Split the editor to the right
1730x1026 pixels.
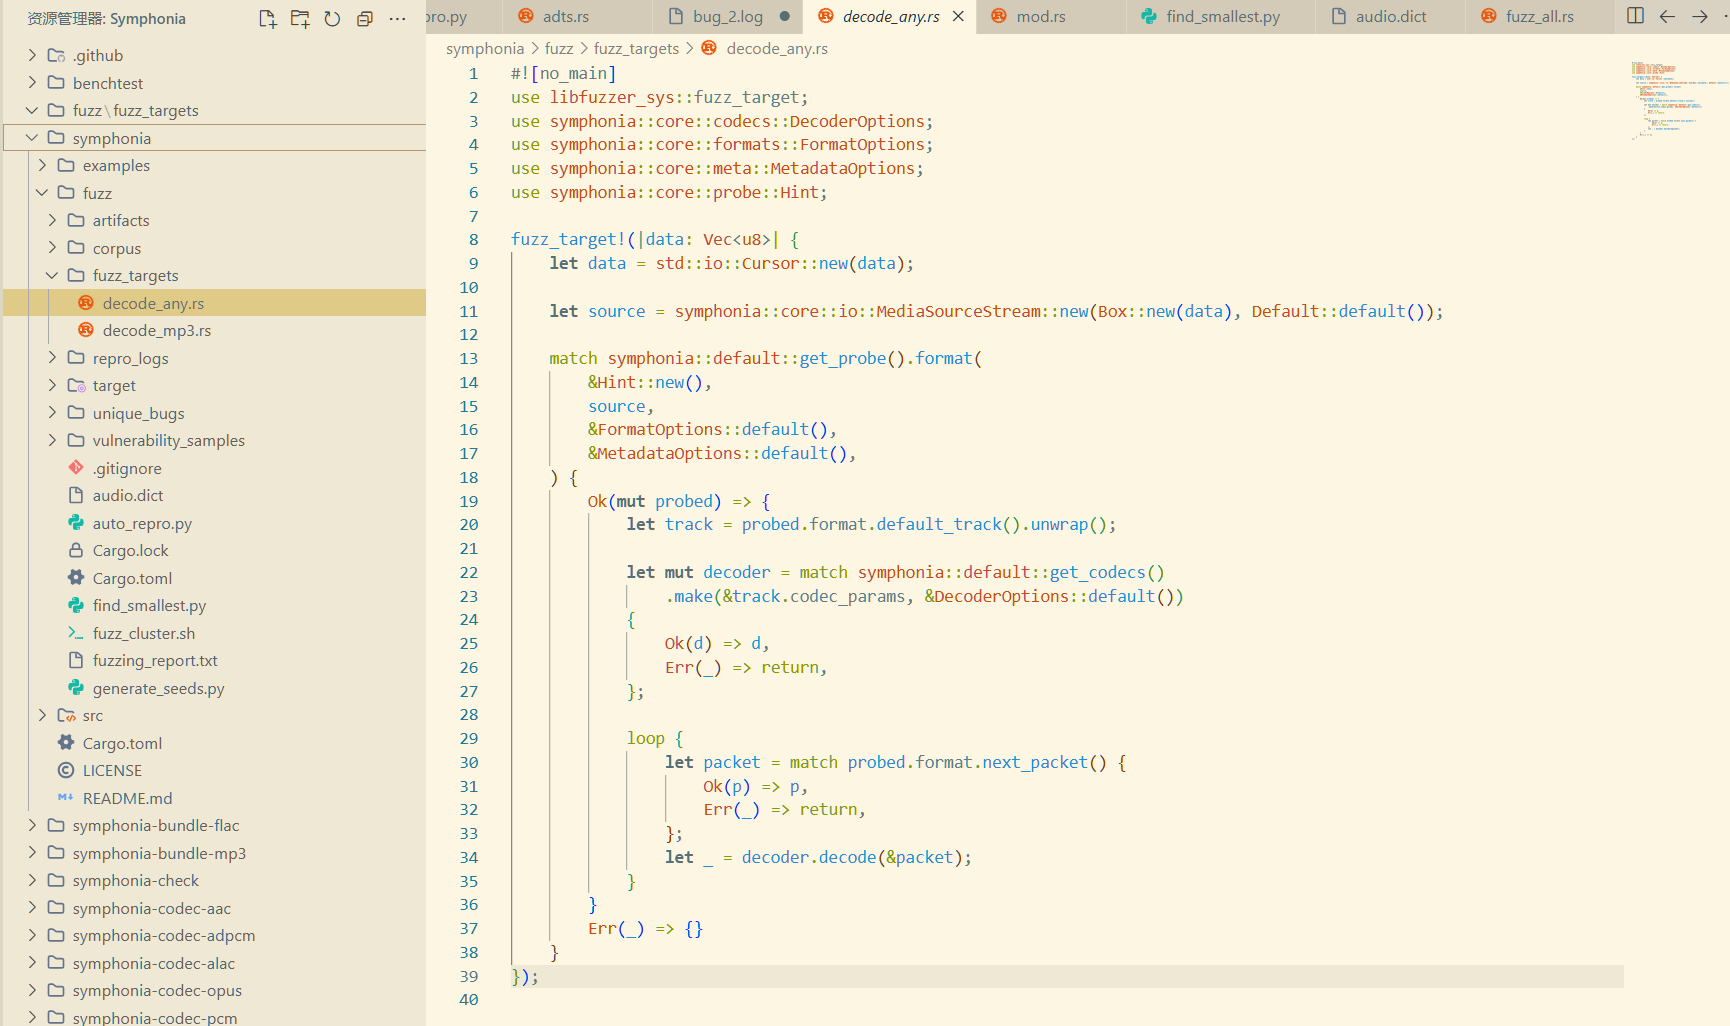click(x=1635, y=16)
